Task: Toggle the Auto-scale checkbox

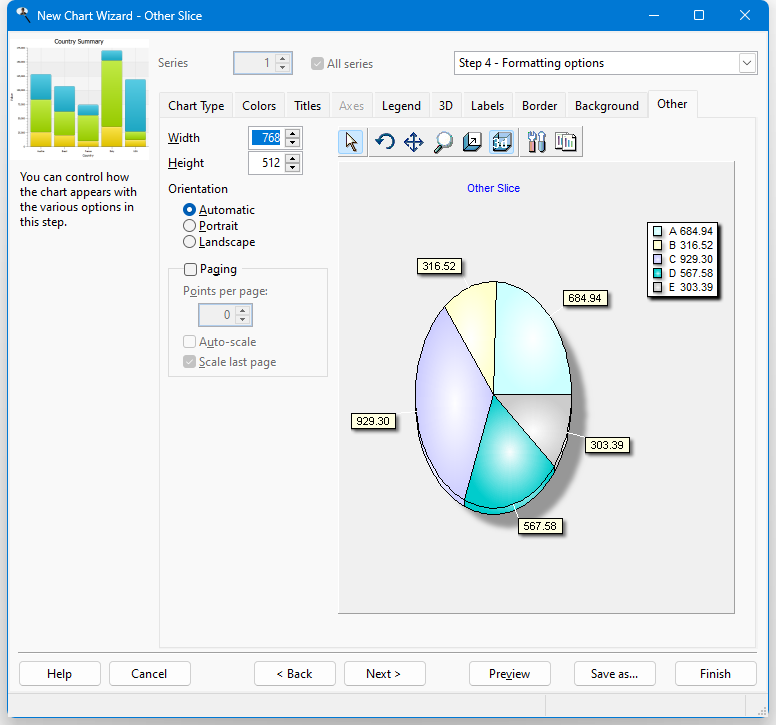Action: pos(189,342)
